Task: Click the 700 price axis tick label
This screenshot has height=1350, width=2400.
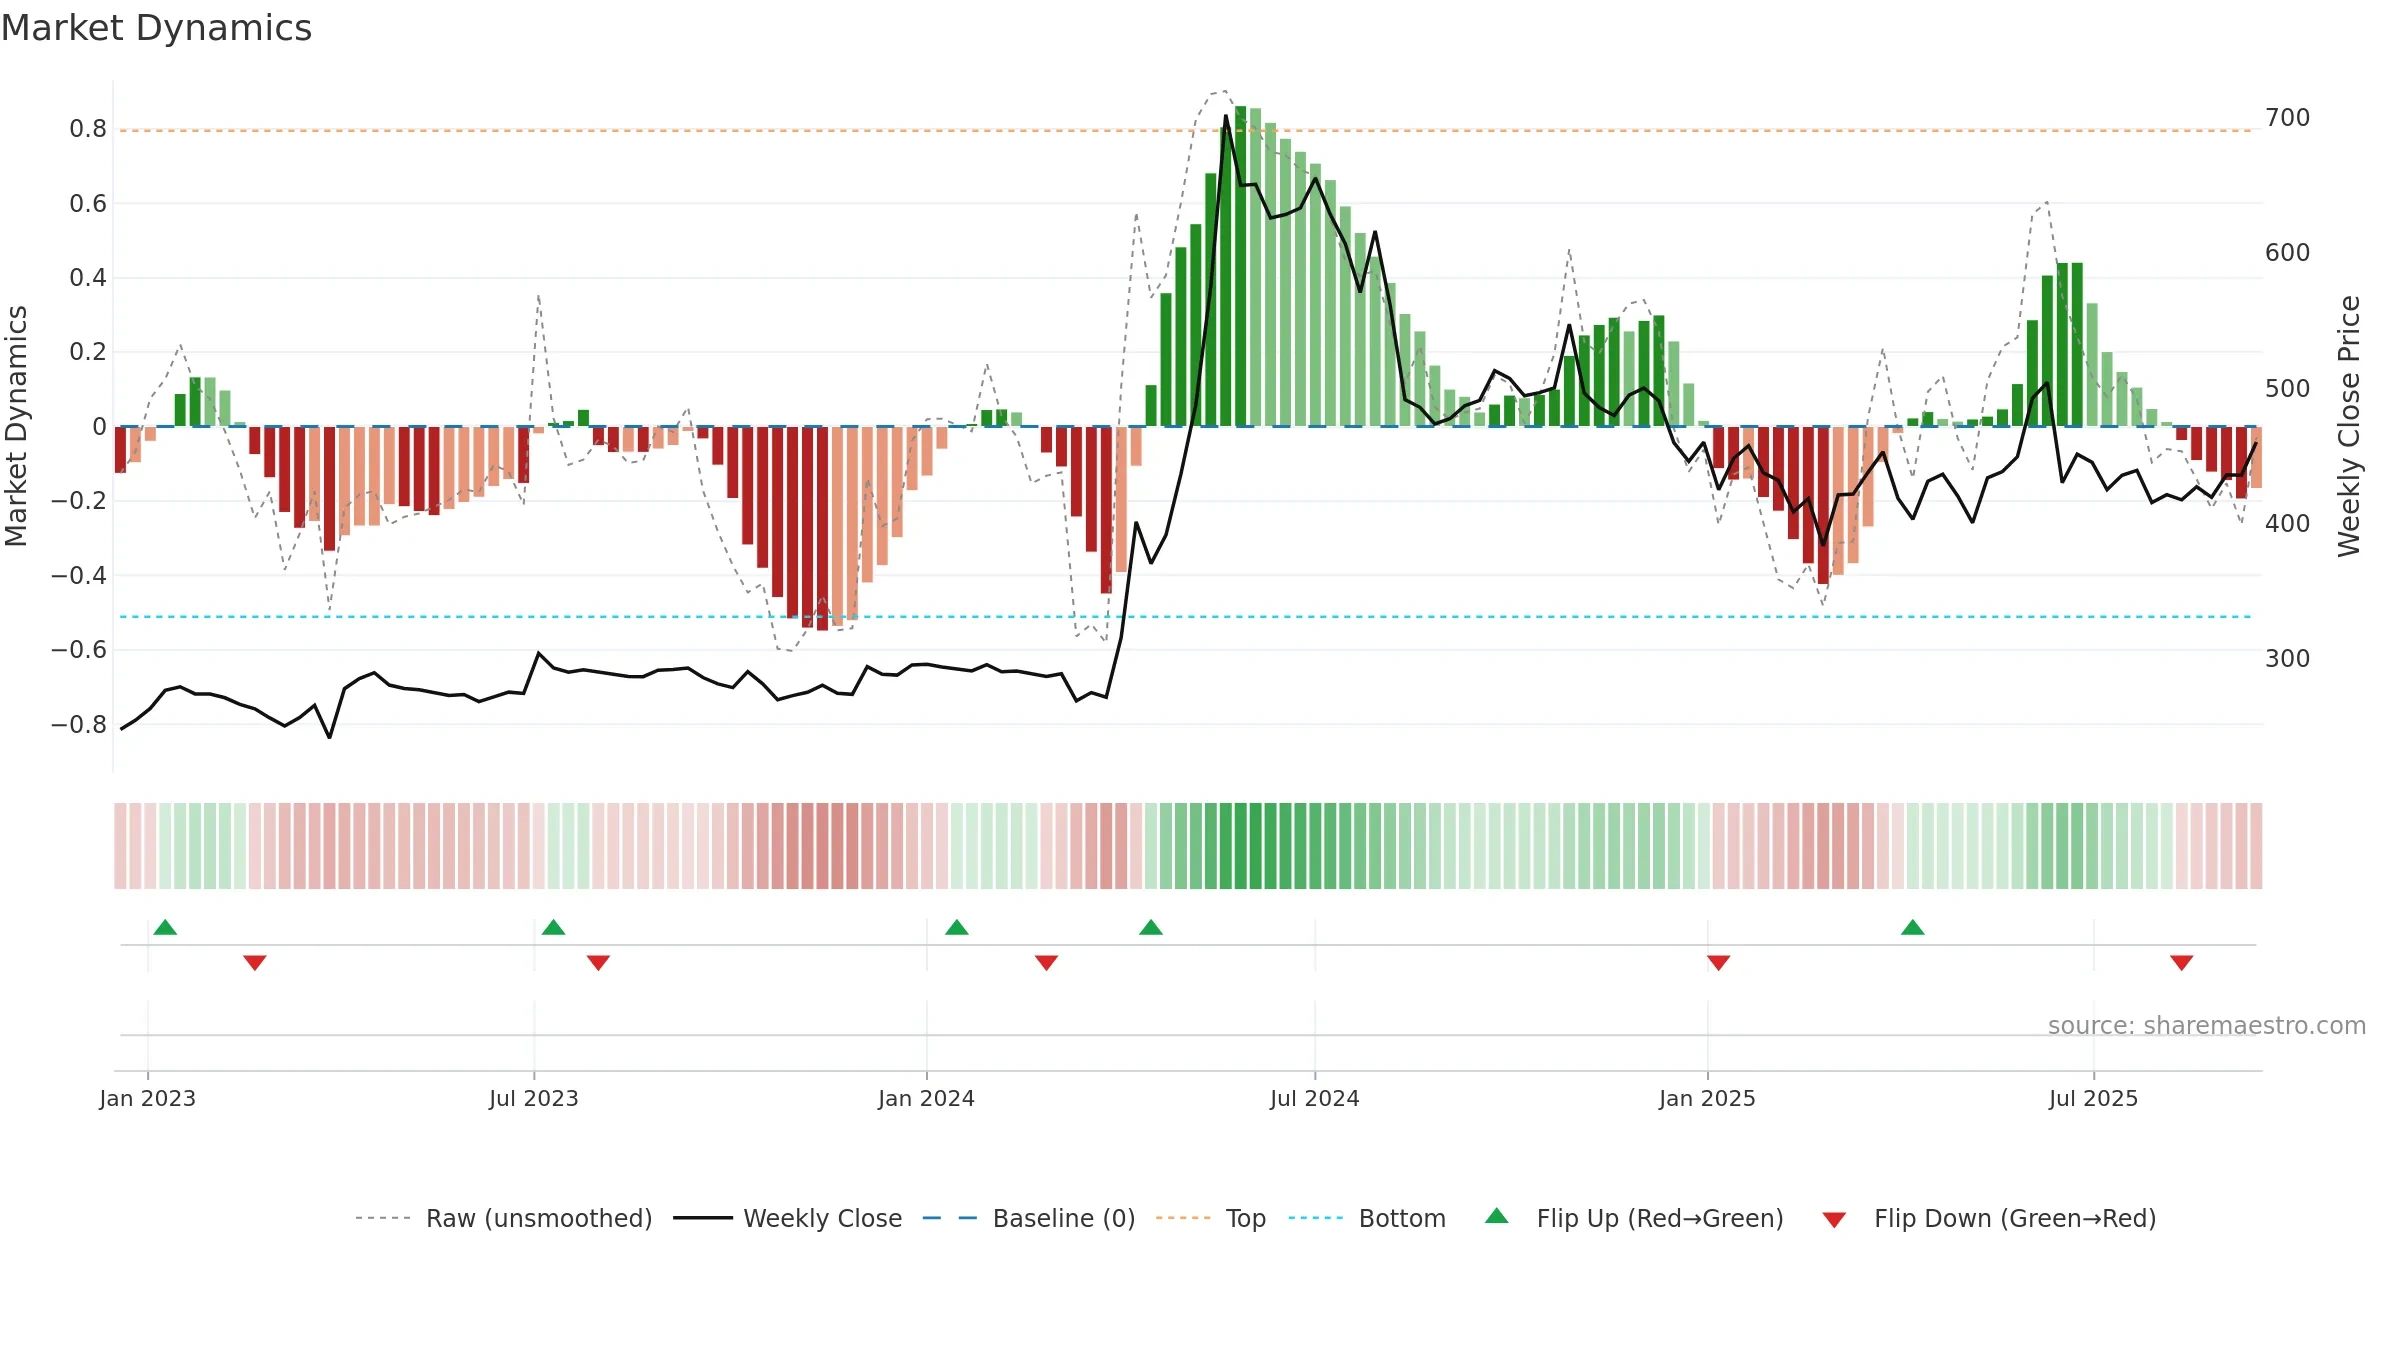Action: coord(2288,118)
